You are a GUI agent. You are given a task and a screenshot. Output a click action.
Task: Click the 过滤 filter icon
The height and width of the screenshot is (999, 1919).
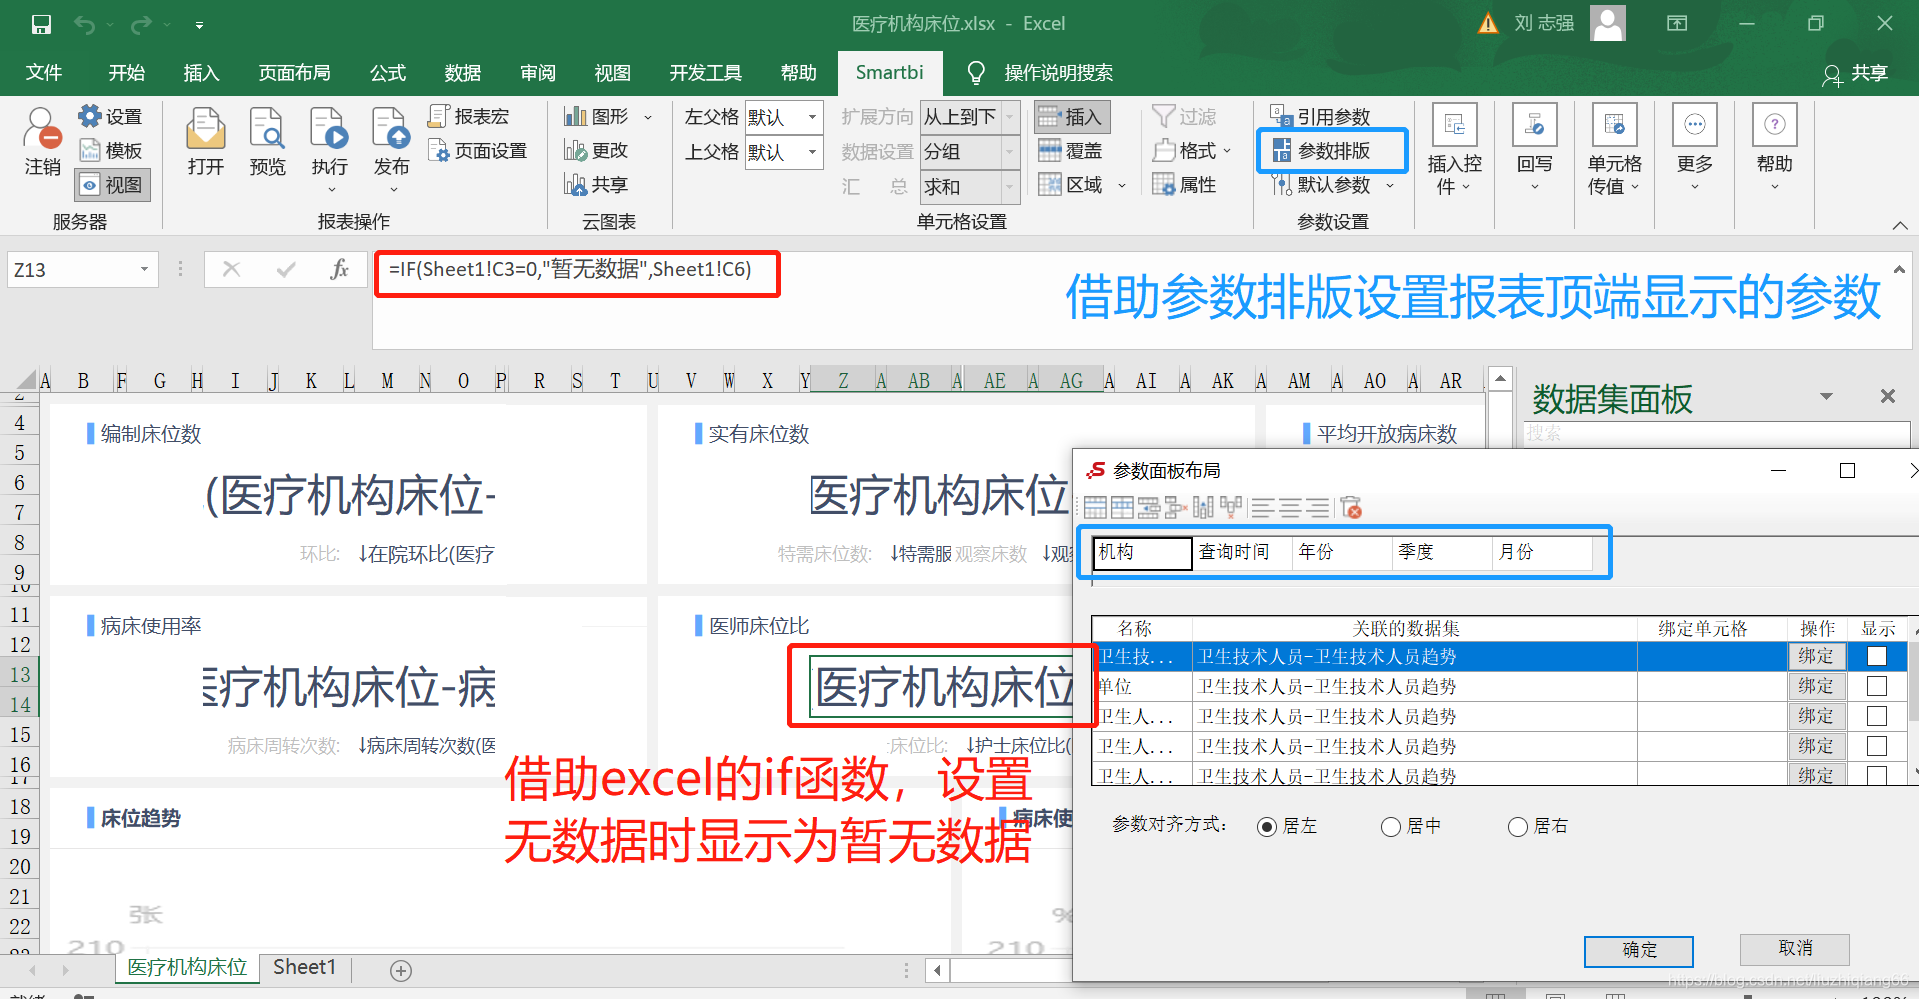1184,117
